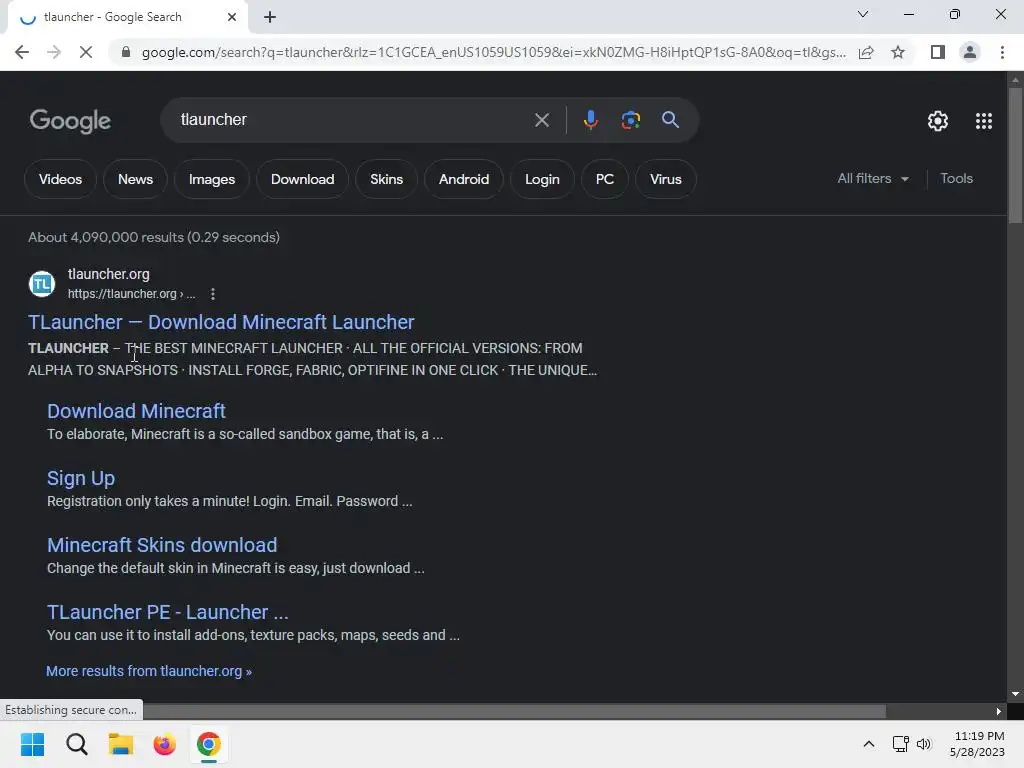Filter results by News
Screen dimensions: 1024x768
135,179
